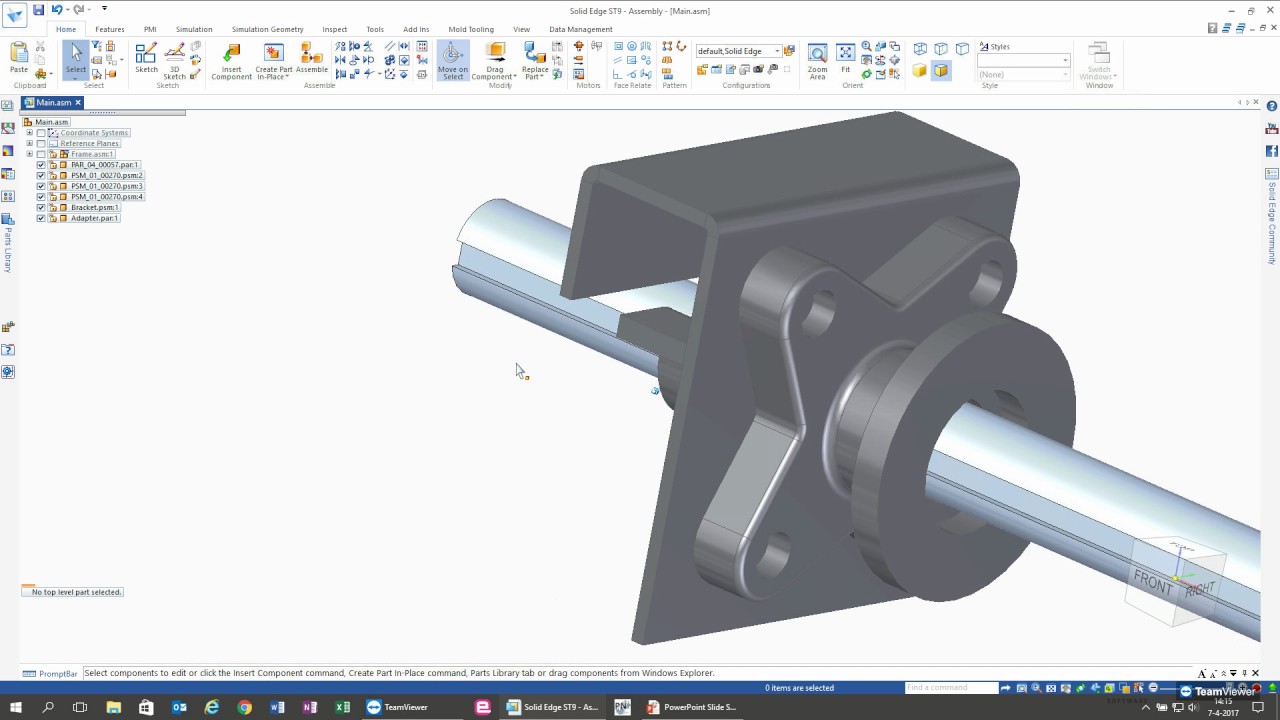
Task: Click the PromptBar icon
Action: pos(29,673)
